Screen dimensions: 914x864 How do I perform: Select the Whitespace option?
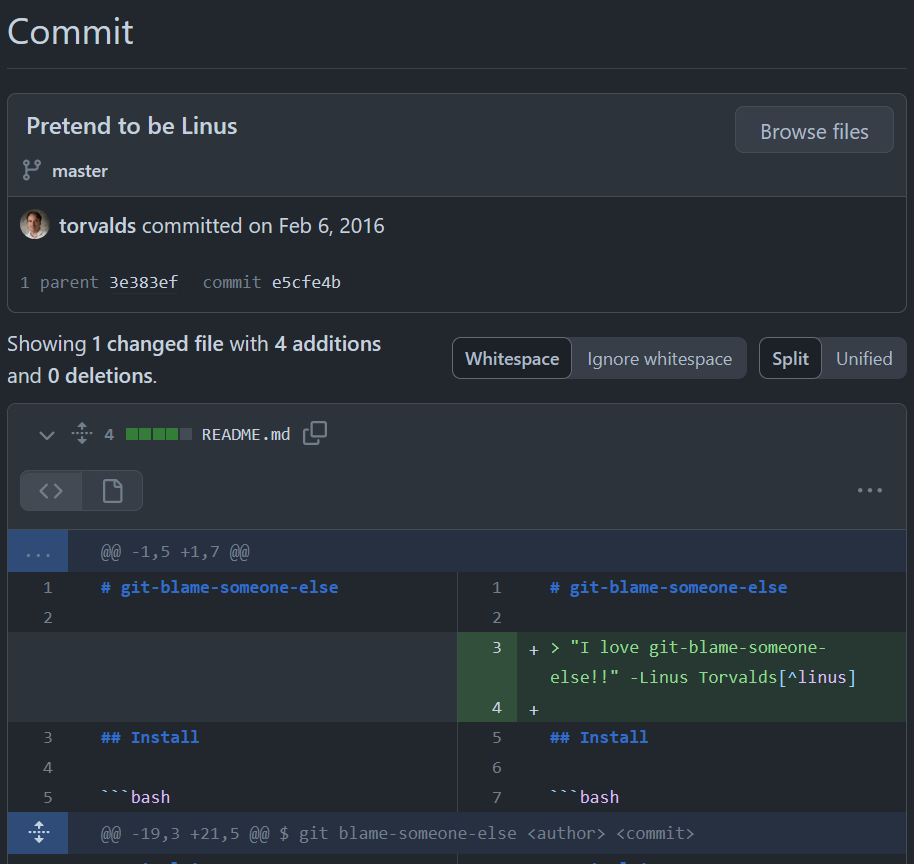(x=512, y=359)
